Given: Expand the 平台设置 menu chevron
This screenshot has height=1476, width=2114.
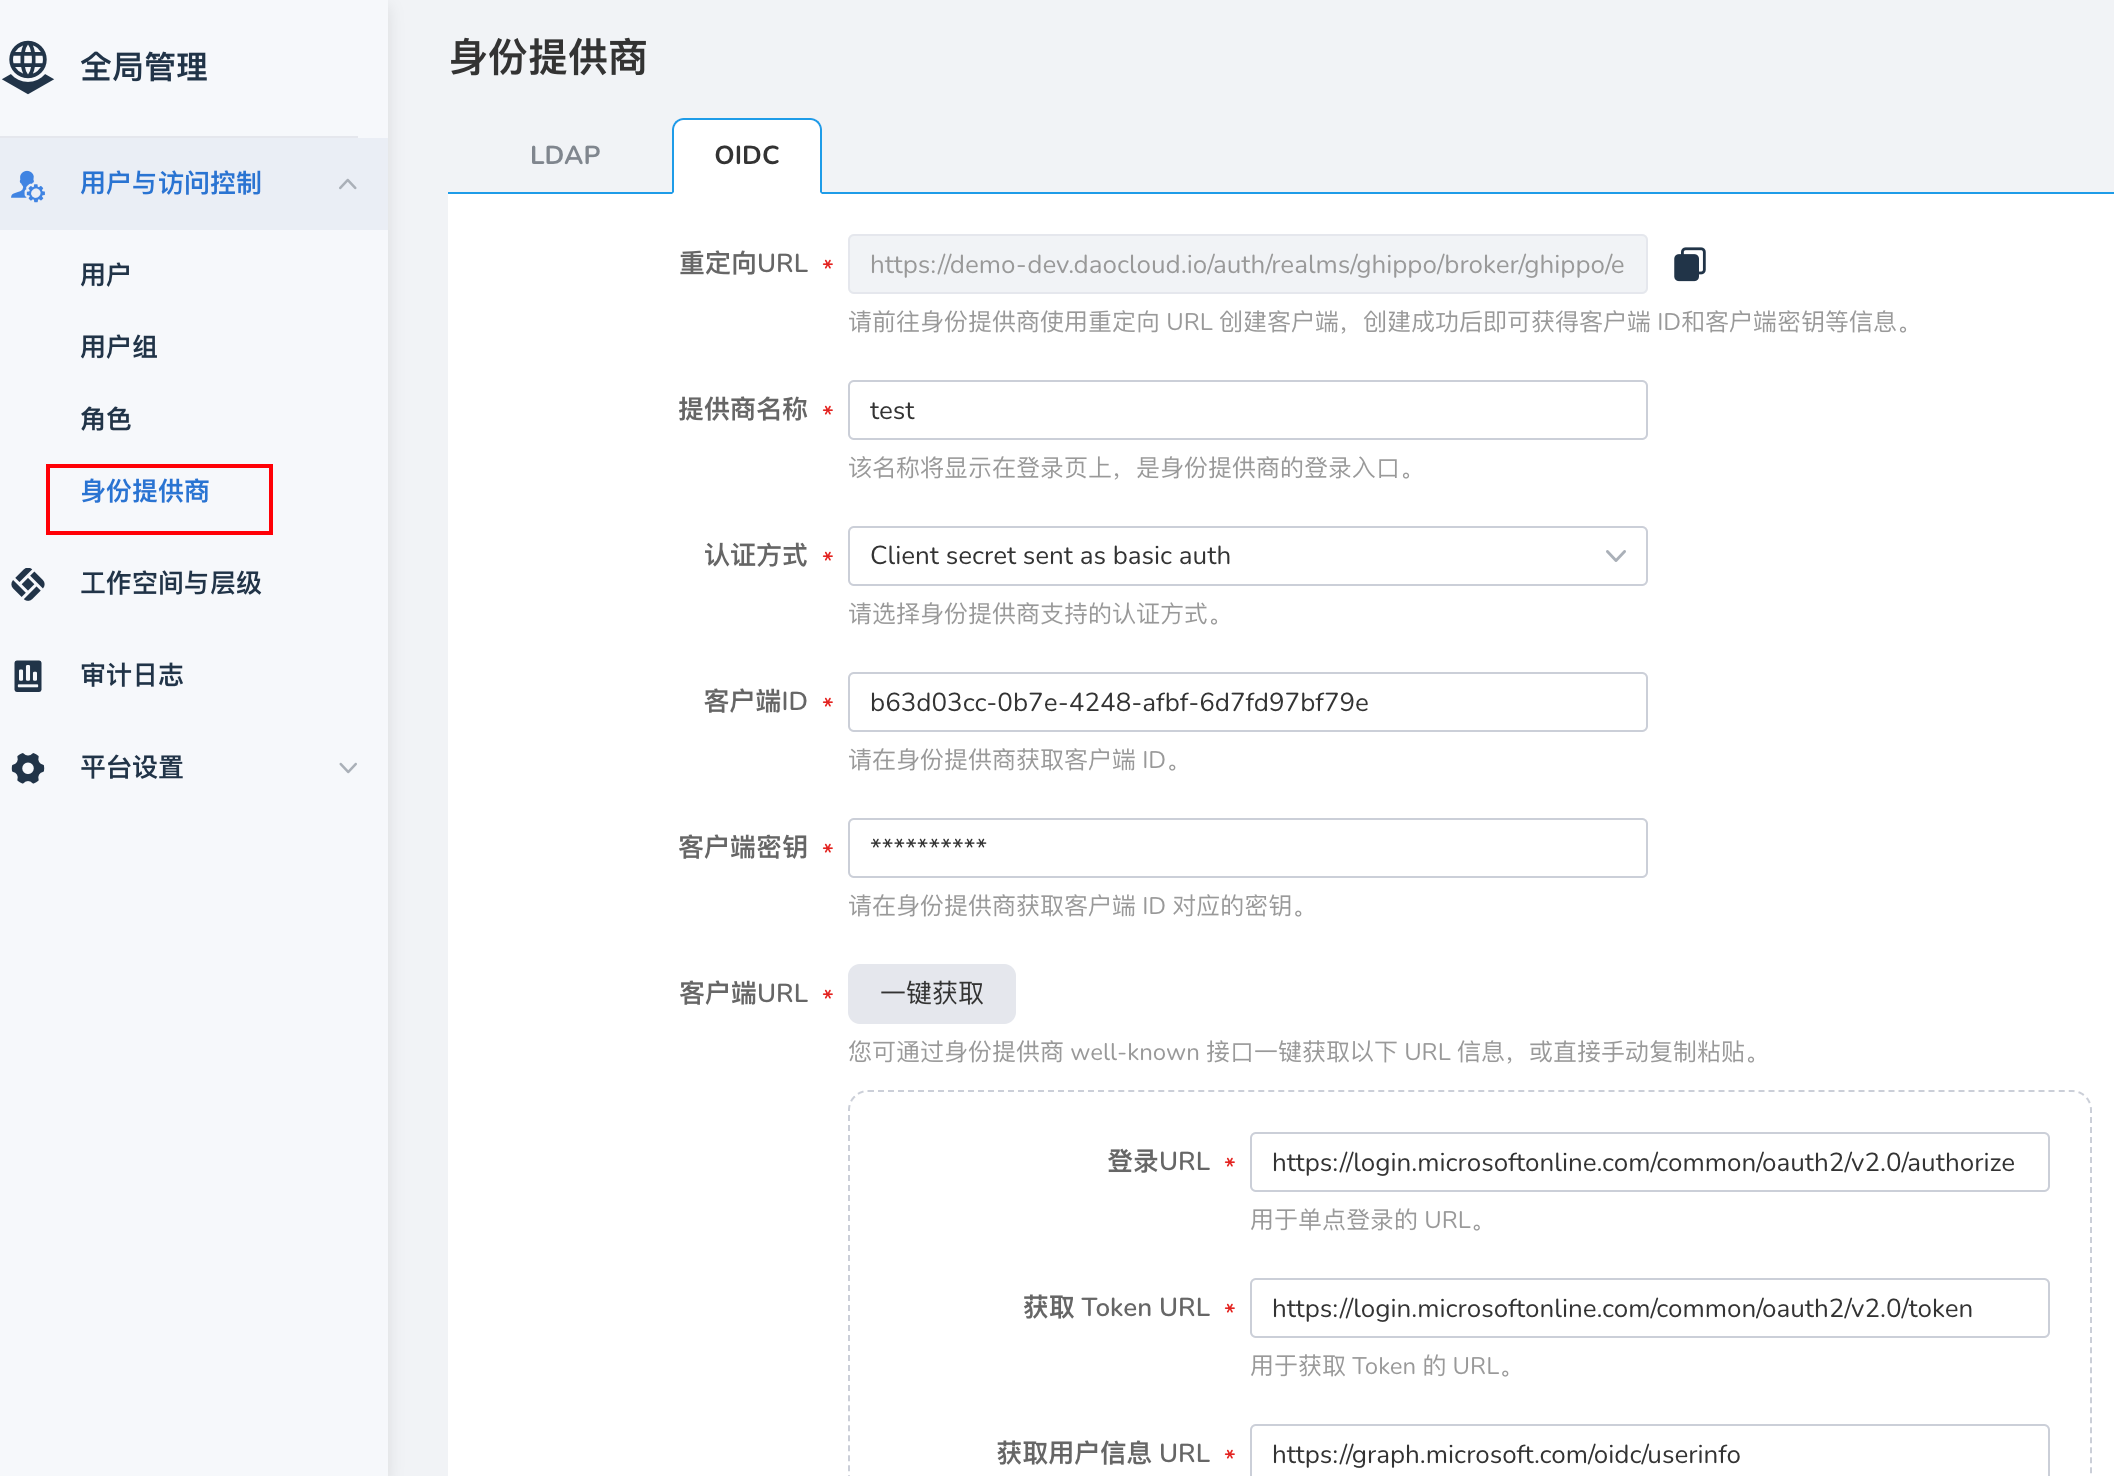Looking at the screenshot, I should 347,767.
